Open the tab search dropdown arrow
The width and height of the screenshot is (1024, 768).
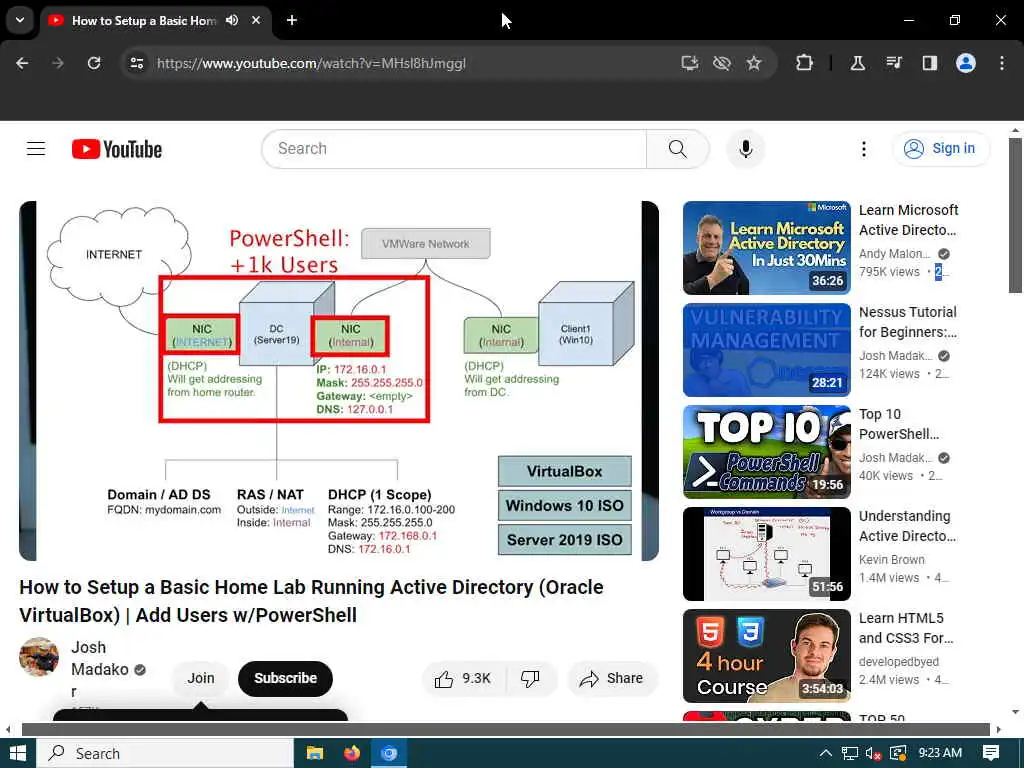point(20,20)
